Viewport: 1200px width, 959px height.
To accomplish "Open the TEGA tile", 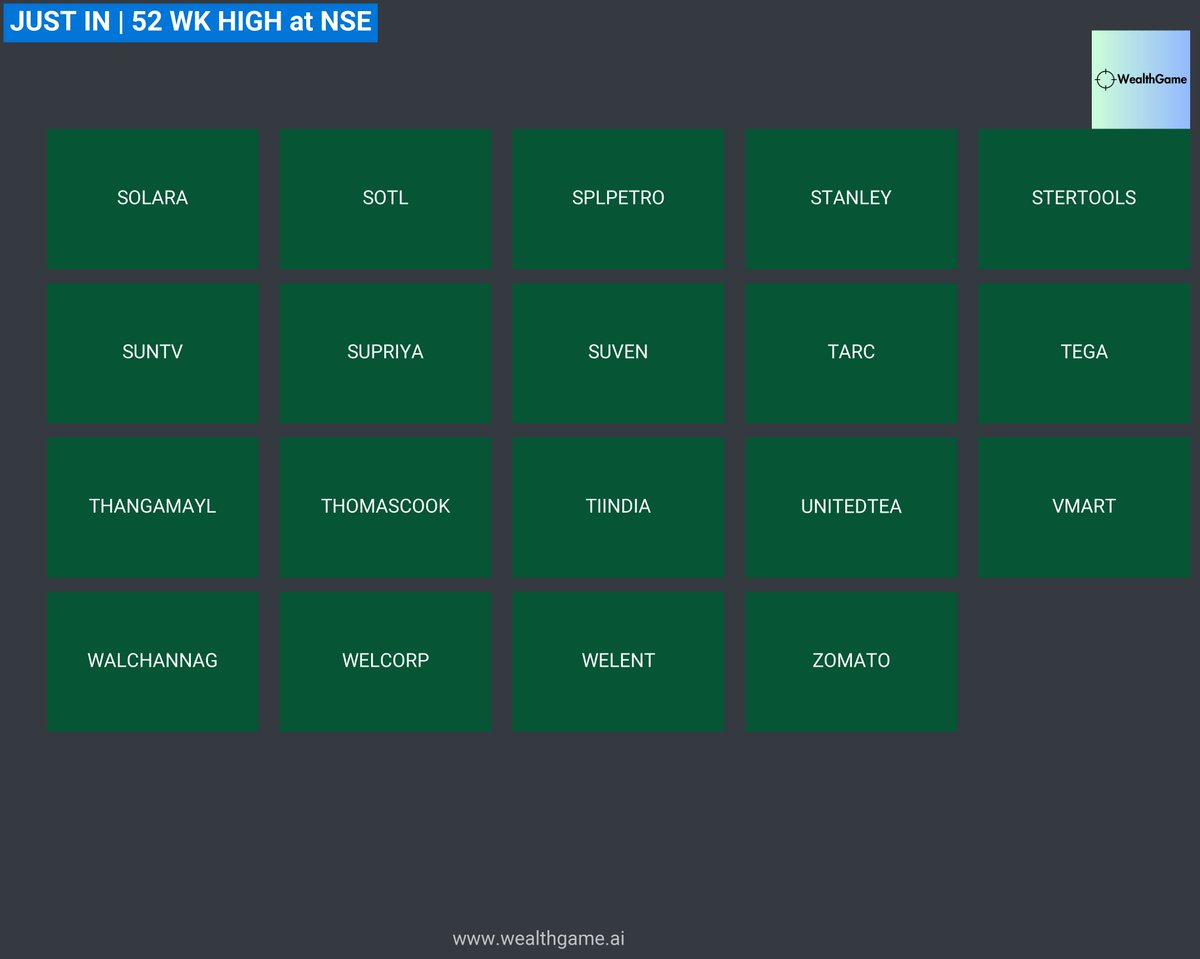I will pos(1084,352).
